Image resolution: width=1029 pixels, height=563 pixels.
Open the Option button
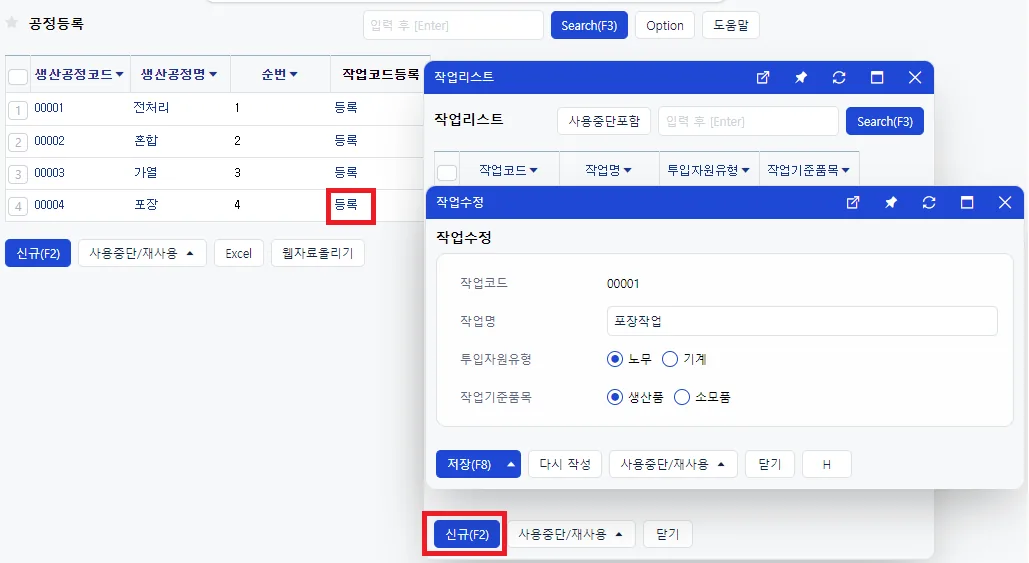665,25
